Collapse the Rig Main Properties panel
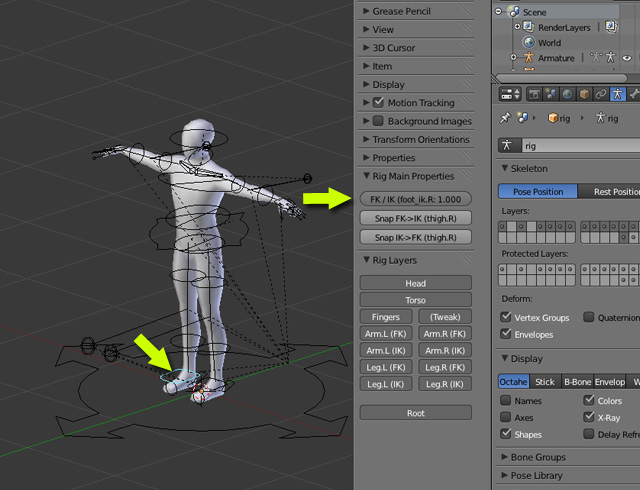The image size is (640, 490). coord(416,176)
